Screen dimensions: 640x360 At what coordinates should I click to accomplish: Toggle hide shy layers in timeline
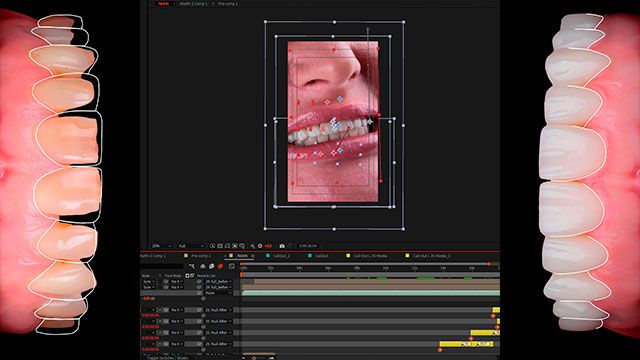pos(203,266)
